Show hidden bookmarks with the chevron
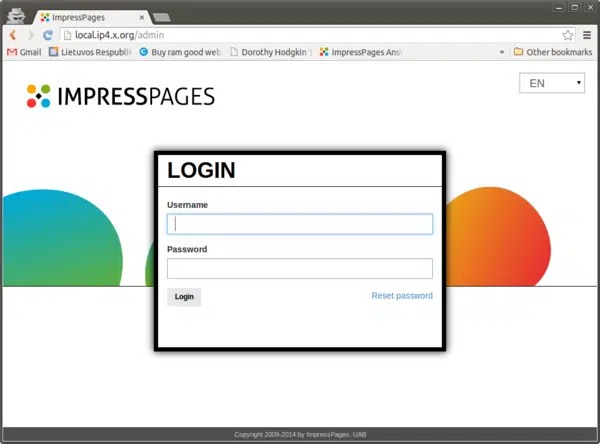The image size is (600, 444). point(502,52)
